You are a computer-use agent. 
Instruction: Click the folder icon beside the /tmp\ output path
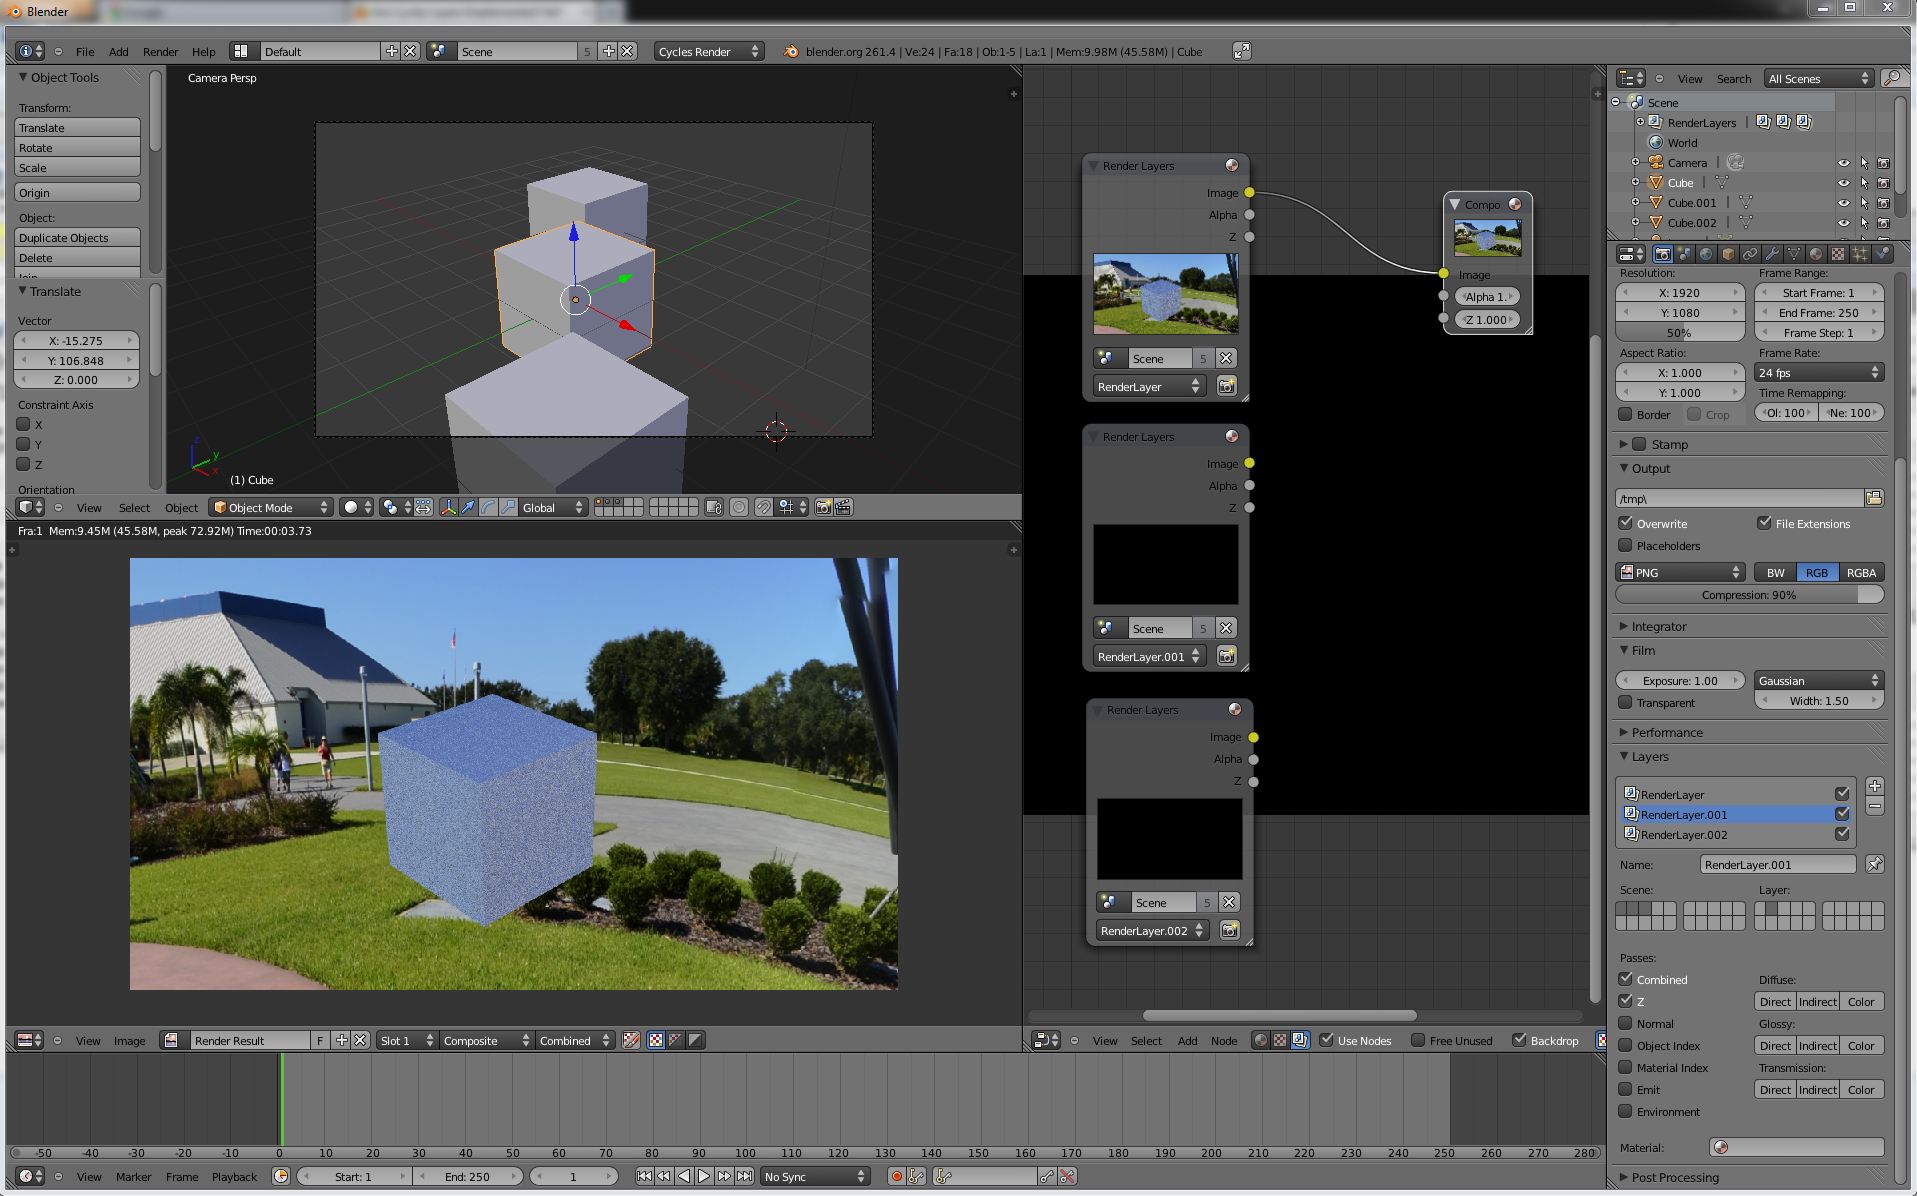[x=1874, y=498]
